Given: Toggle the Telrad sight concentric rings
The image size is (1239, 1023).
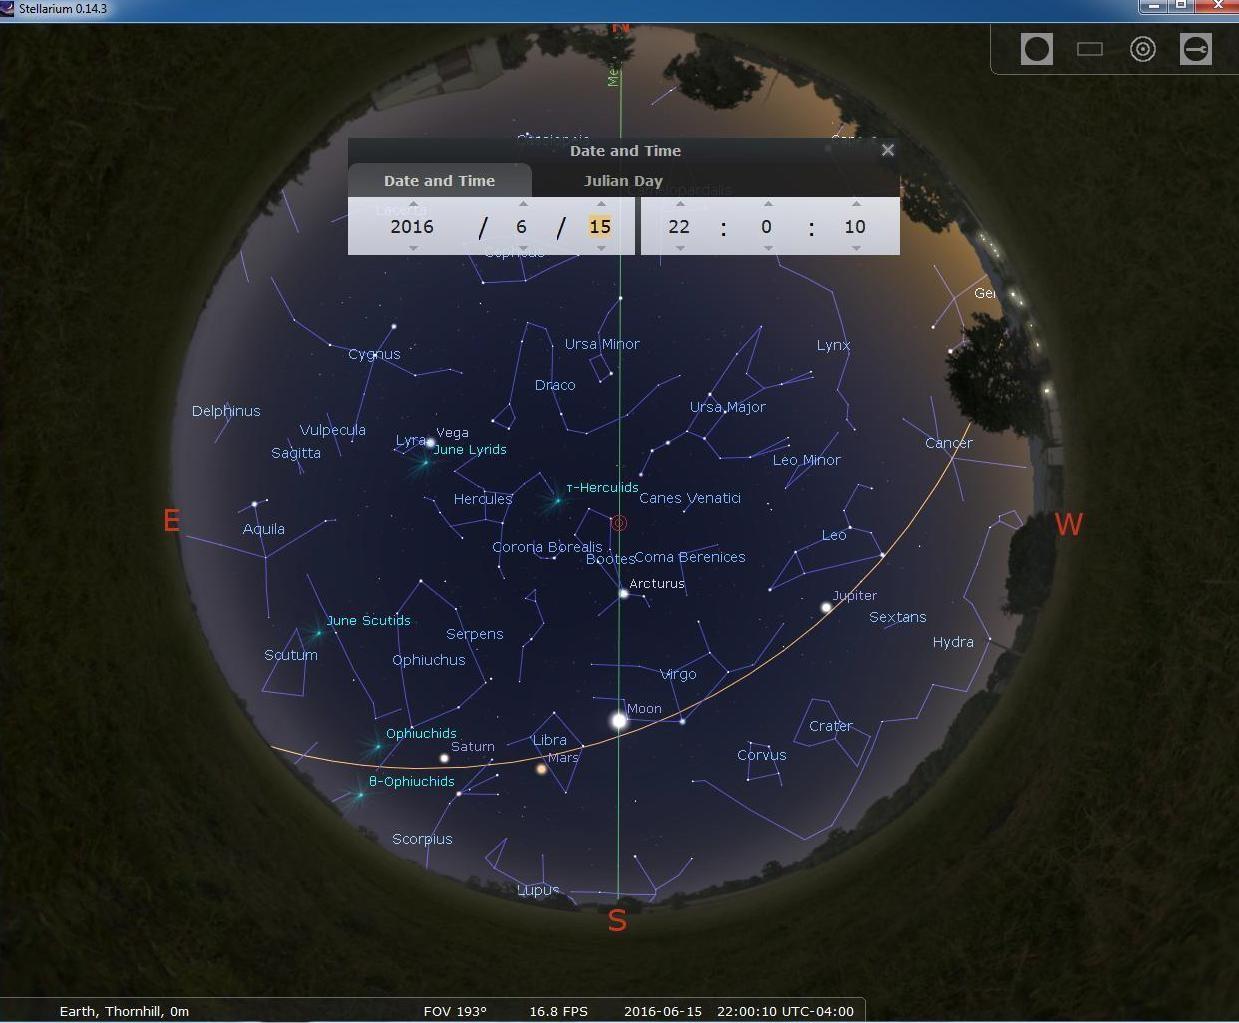Looking at the screenshot, I should coord(1142,49).
